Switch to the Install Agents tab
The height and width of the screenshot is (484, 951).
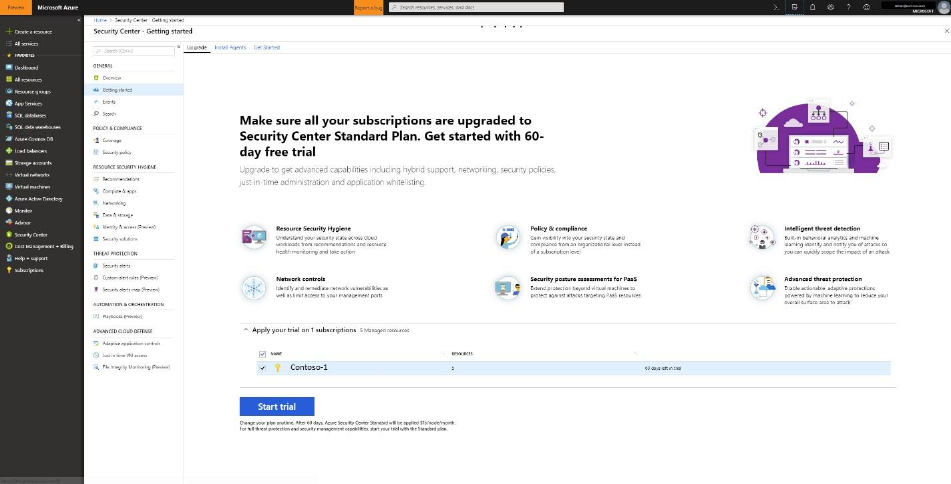point(230,47)
